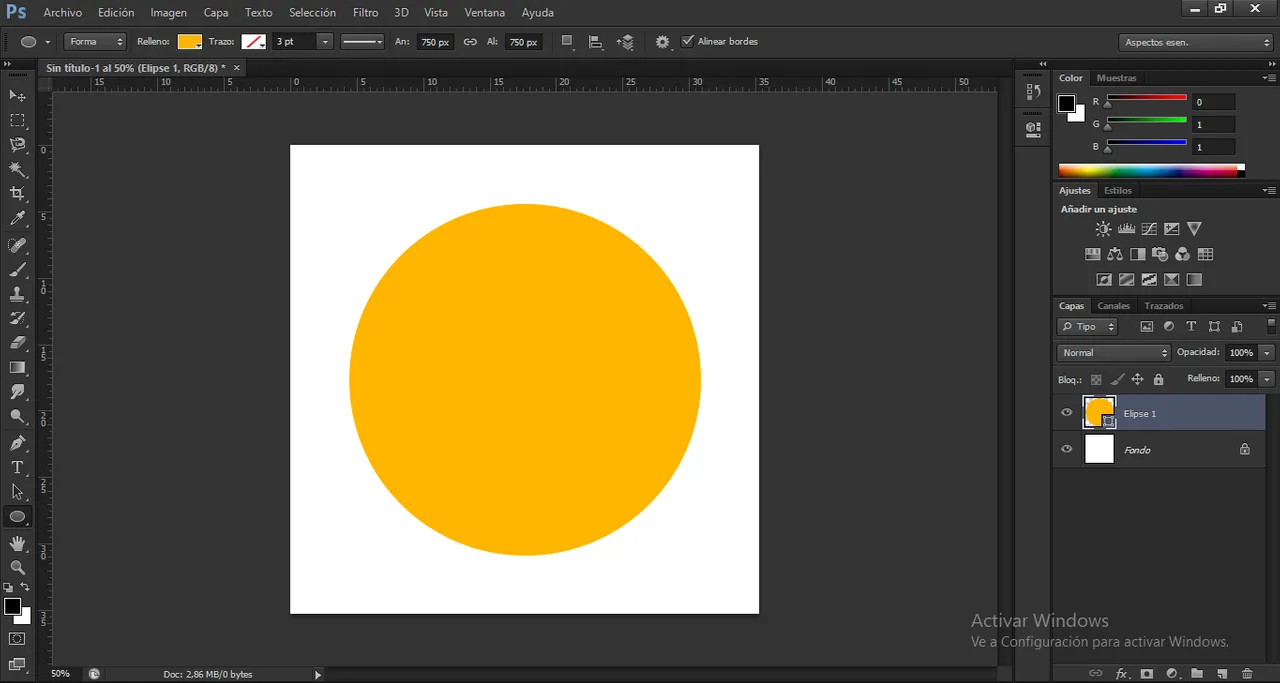The width and height of the screenshot is (1280, 683).
Task: Delete layer with trash icon
Action: pyautogui.click(x=1246, y=674)
